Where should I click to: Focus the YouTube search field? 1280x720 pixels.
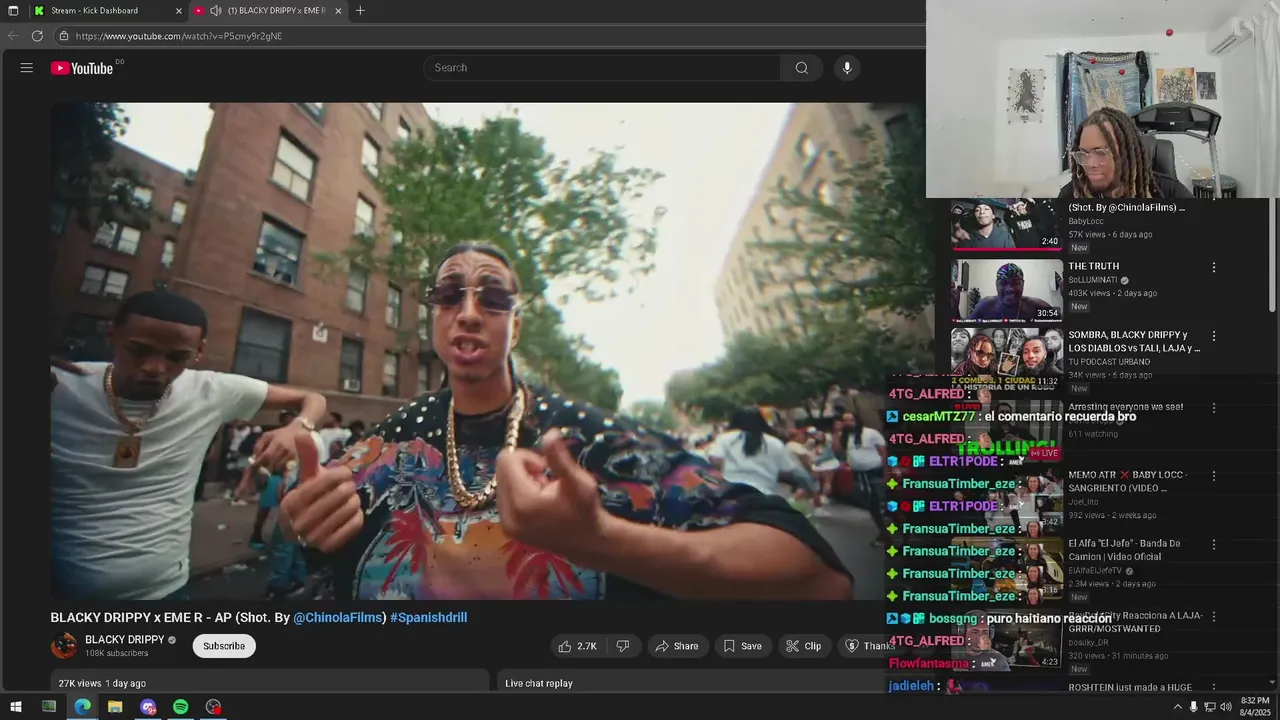[x=602, y=68]
